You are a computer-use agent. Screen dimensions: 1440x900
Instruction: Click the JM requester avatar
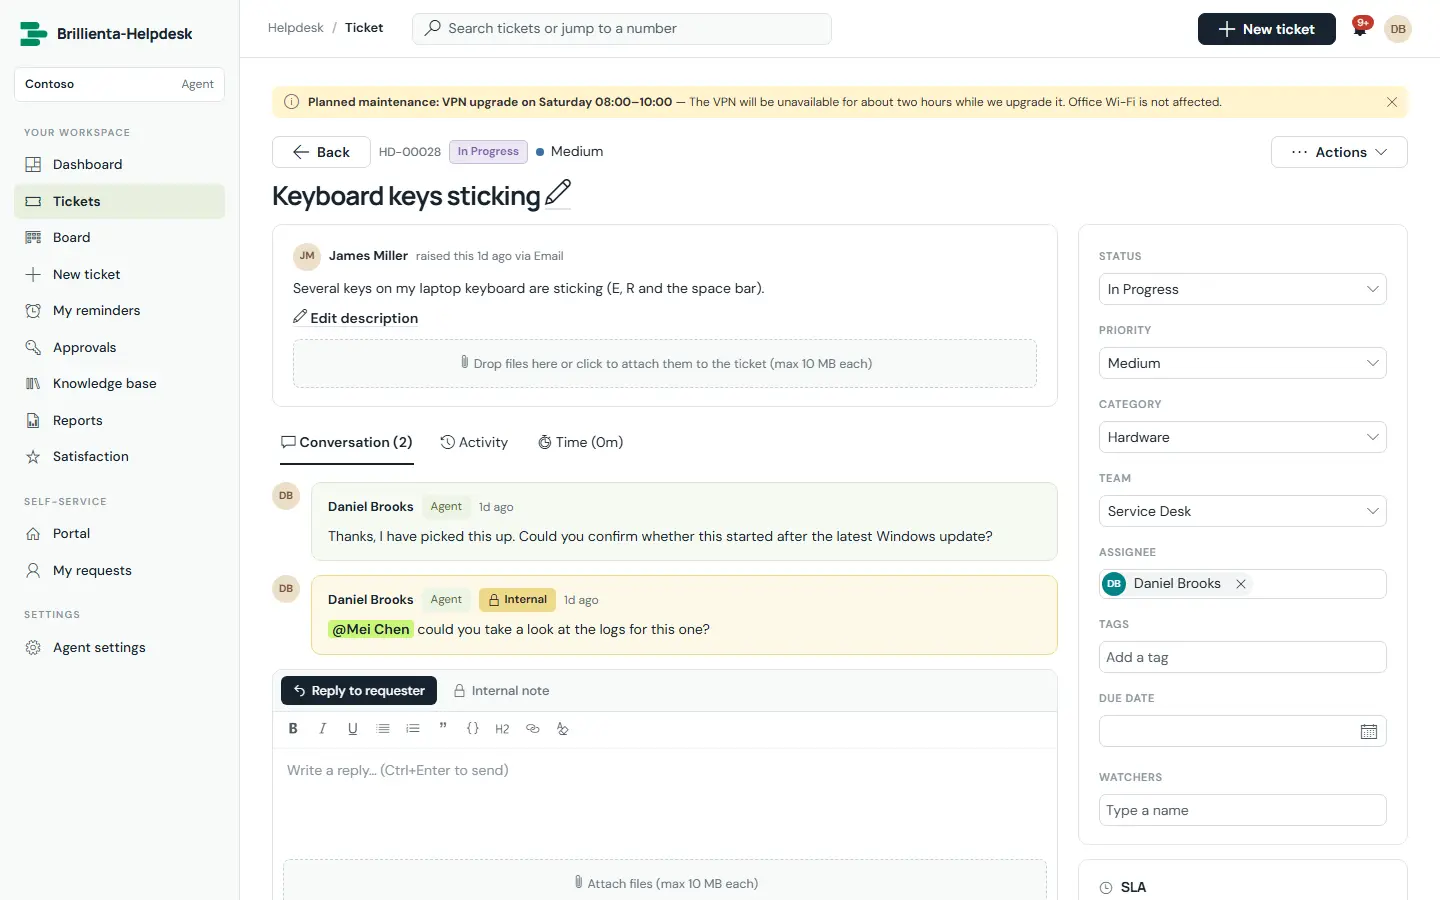[307, 256]
